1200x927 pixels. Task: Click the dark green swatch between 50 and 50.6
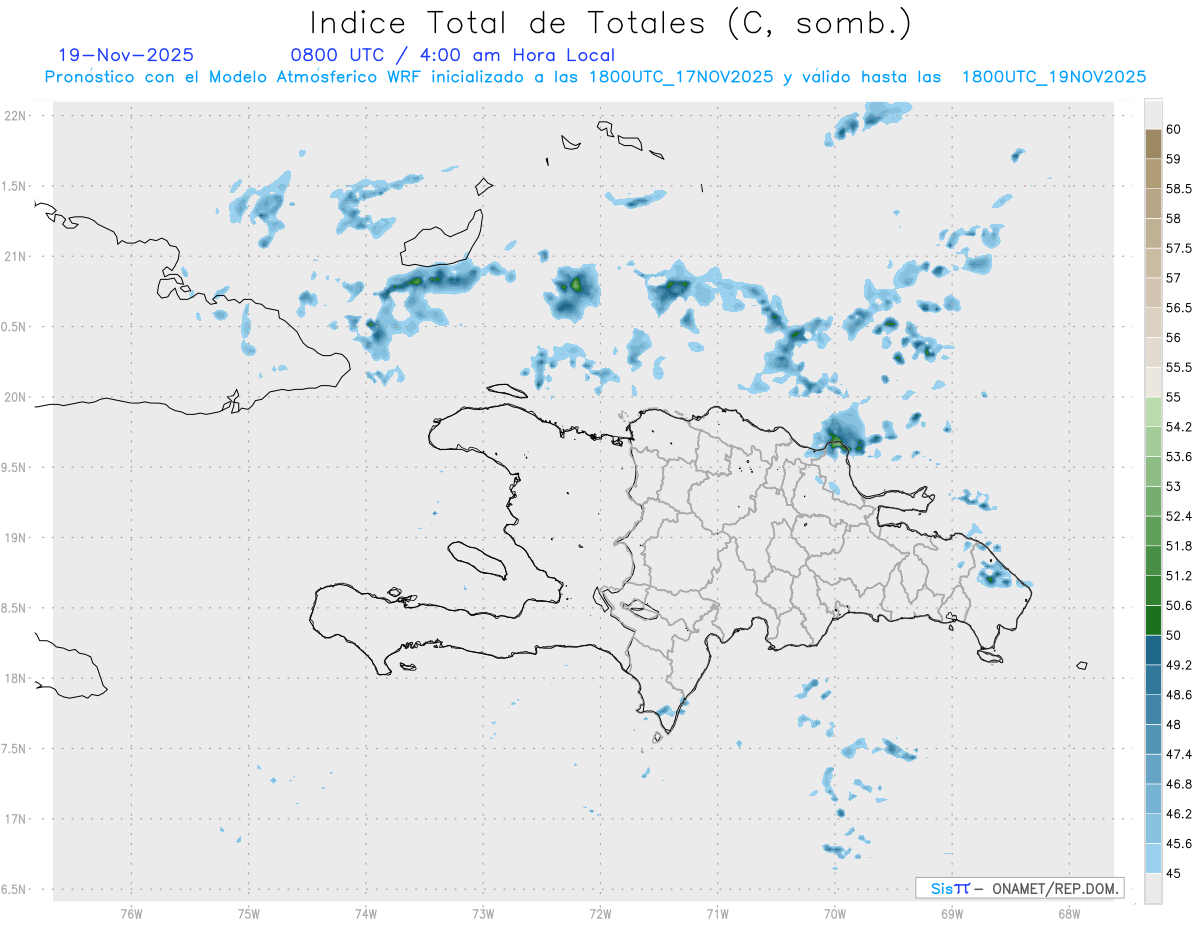(x=1153, y=621)
